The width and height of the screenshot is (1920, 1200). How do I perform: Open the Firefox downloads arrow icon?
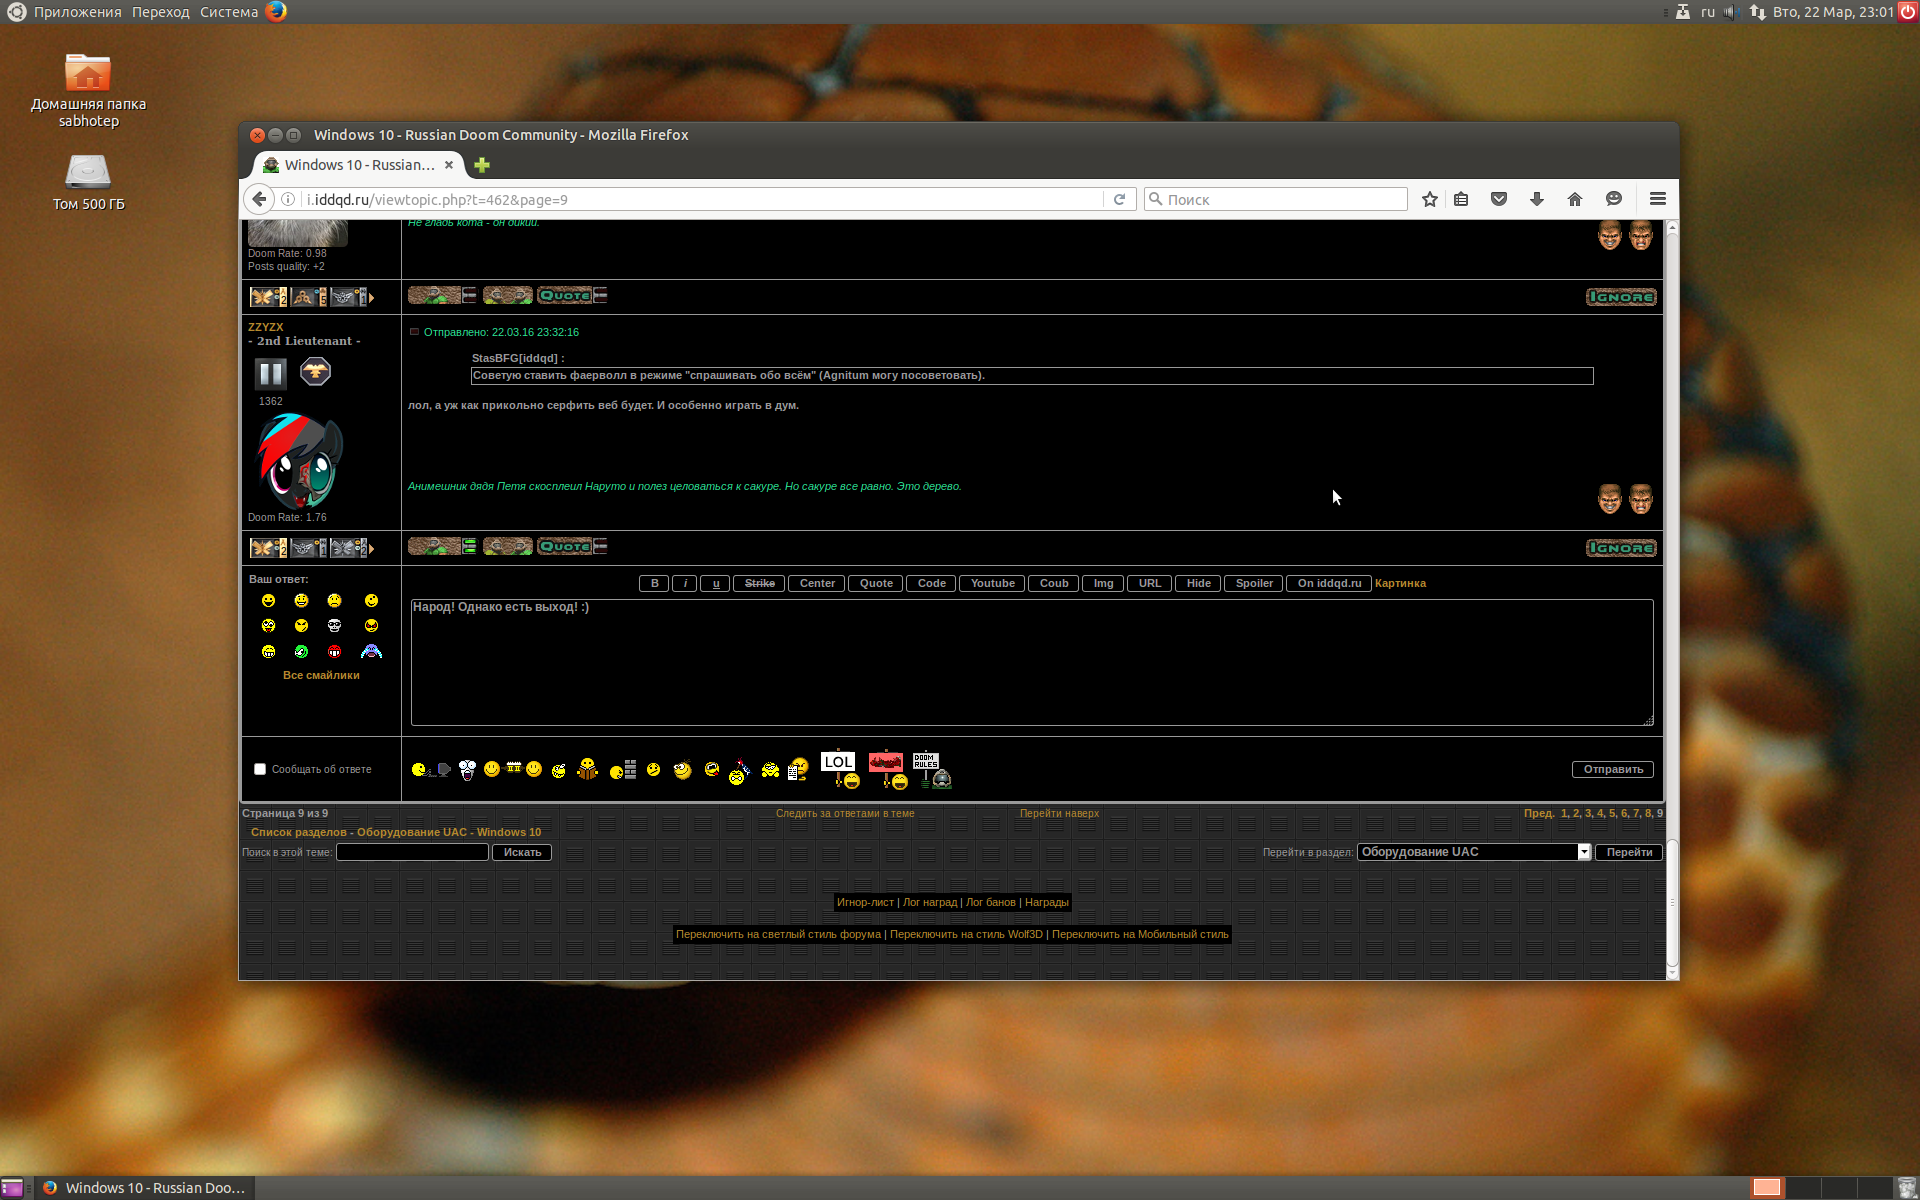click(x=1536, y=199)
